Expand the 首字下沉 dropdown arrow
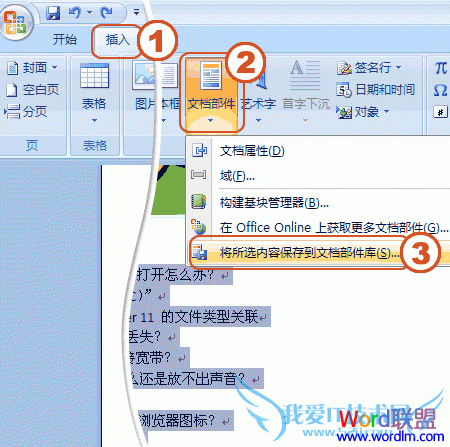 click(x=305, y=120)
